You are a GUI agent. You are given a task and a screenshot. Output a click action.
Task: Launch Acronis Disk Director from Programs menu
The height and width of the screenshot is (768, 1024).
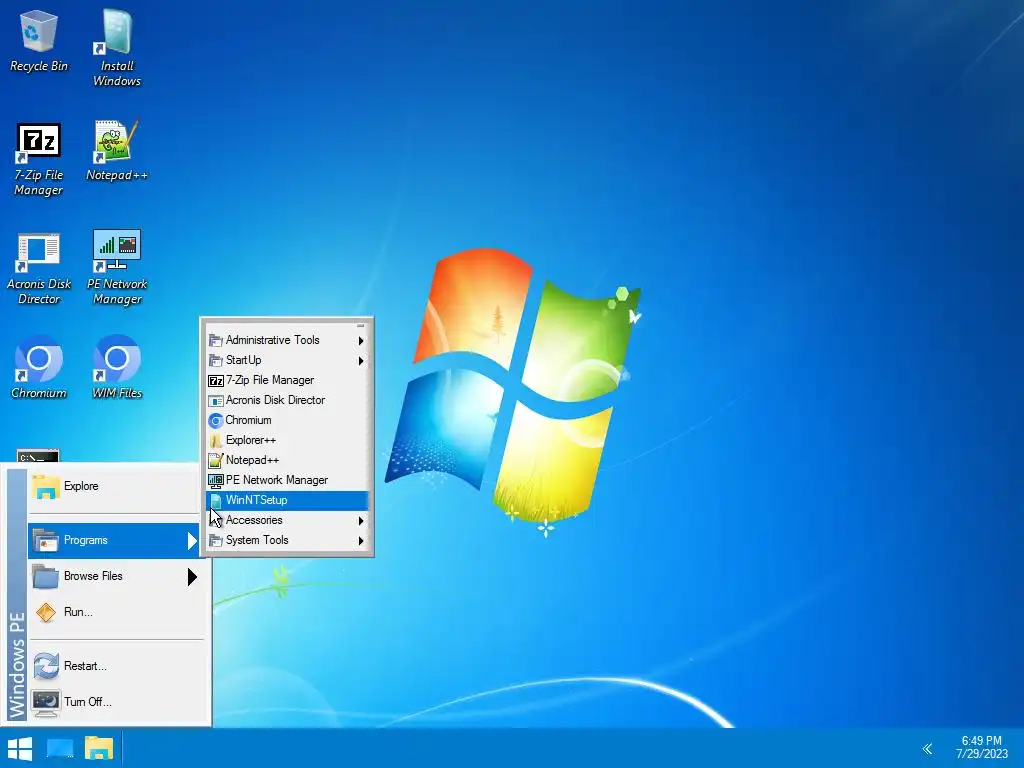[287, 400]
